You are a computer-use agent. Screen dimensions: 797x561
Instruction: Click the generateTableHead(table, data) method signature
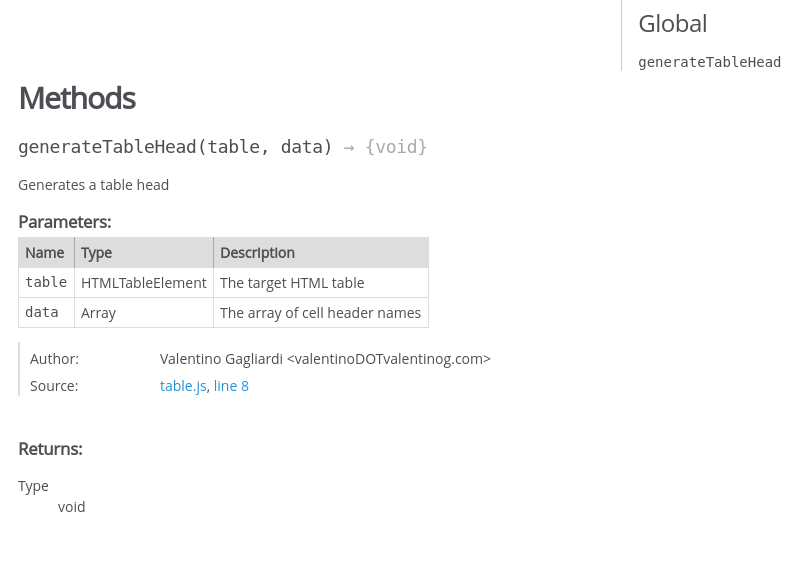point(175,147)
